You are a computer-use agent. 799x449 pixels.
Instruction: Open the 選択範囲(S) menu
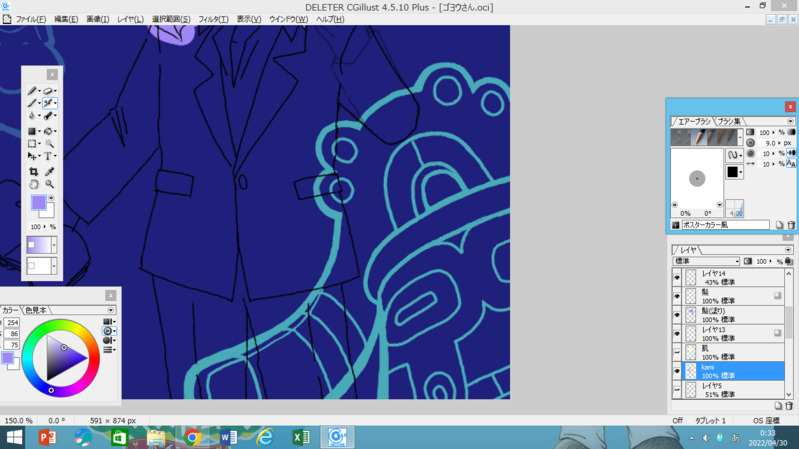tap(171, 19)
